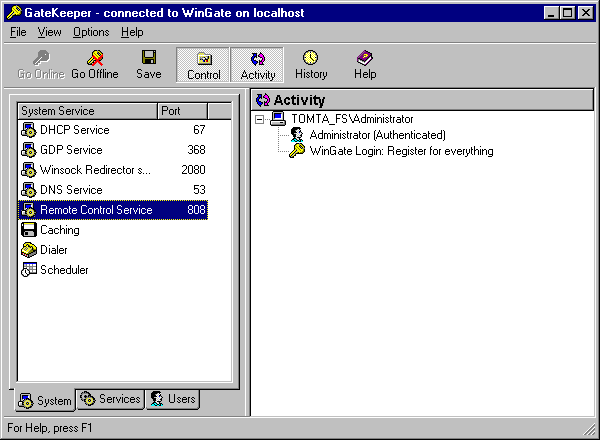Click the DHCP Service icon

(x=29, y=130)
